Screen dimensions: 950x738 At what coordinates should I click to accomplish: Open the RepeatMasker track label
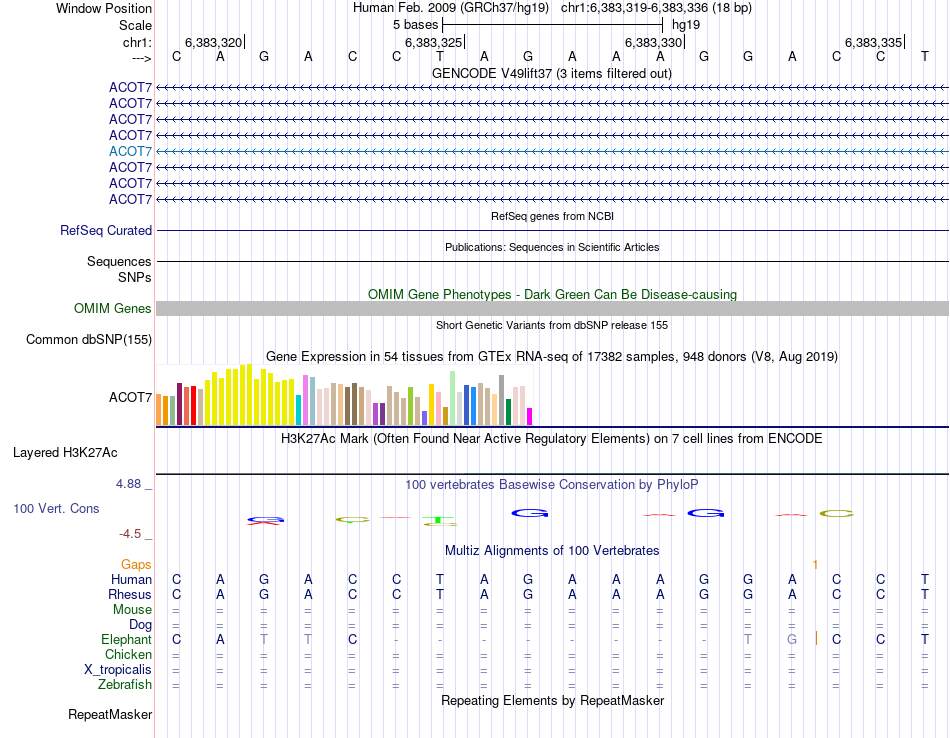[110, 715]
